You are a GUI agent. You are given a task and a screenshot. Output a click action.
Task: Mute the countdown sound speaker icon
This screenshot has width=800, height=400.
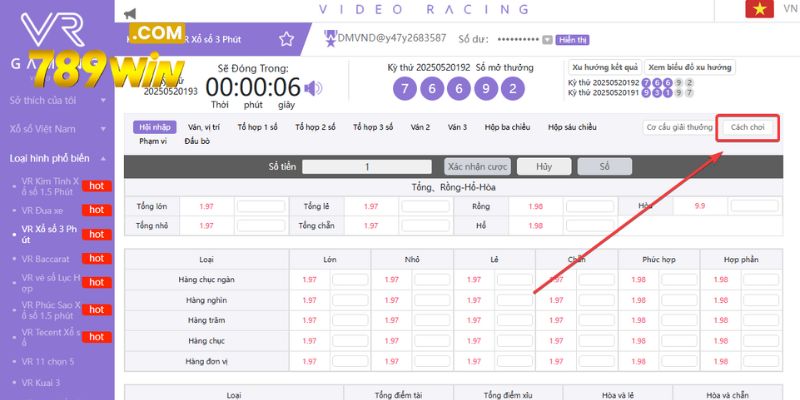tap(314, 88)
